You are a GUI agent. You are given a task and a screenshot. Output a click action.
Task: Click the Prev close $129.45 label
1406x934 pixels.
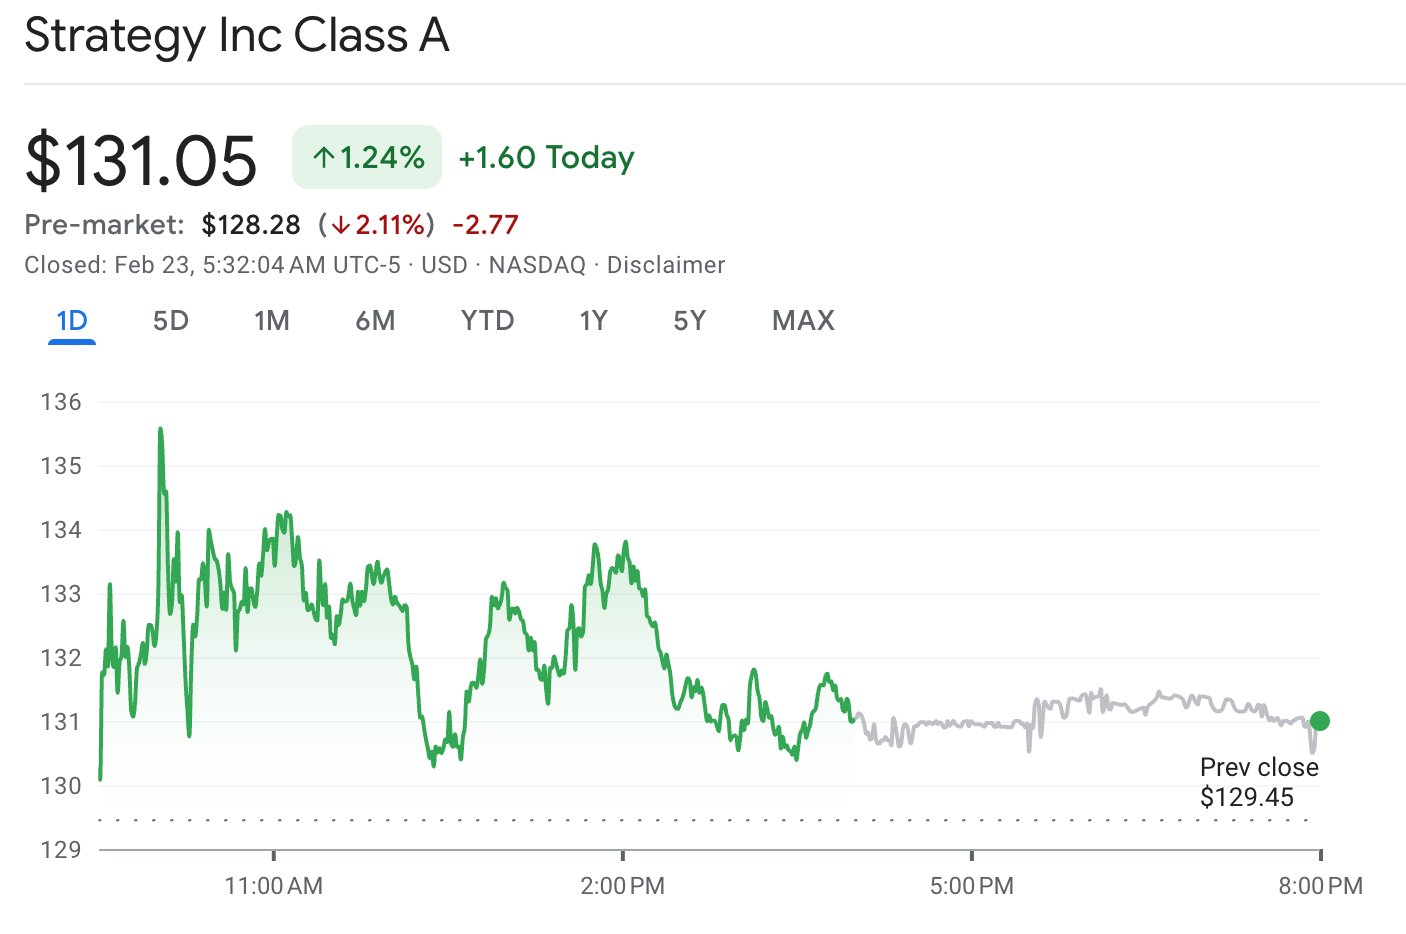point(1259,782)
